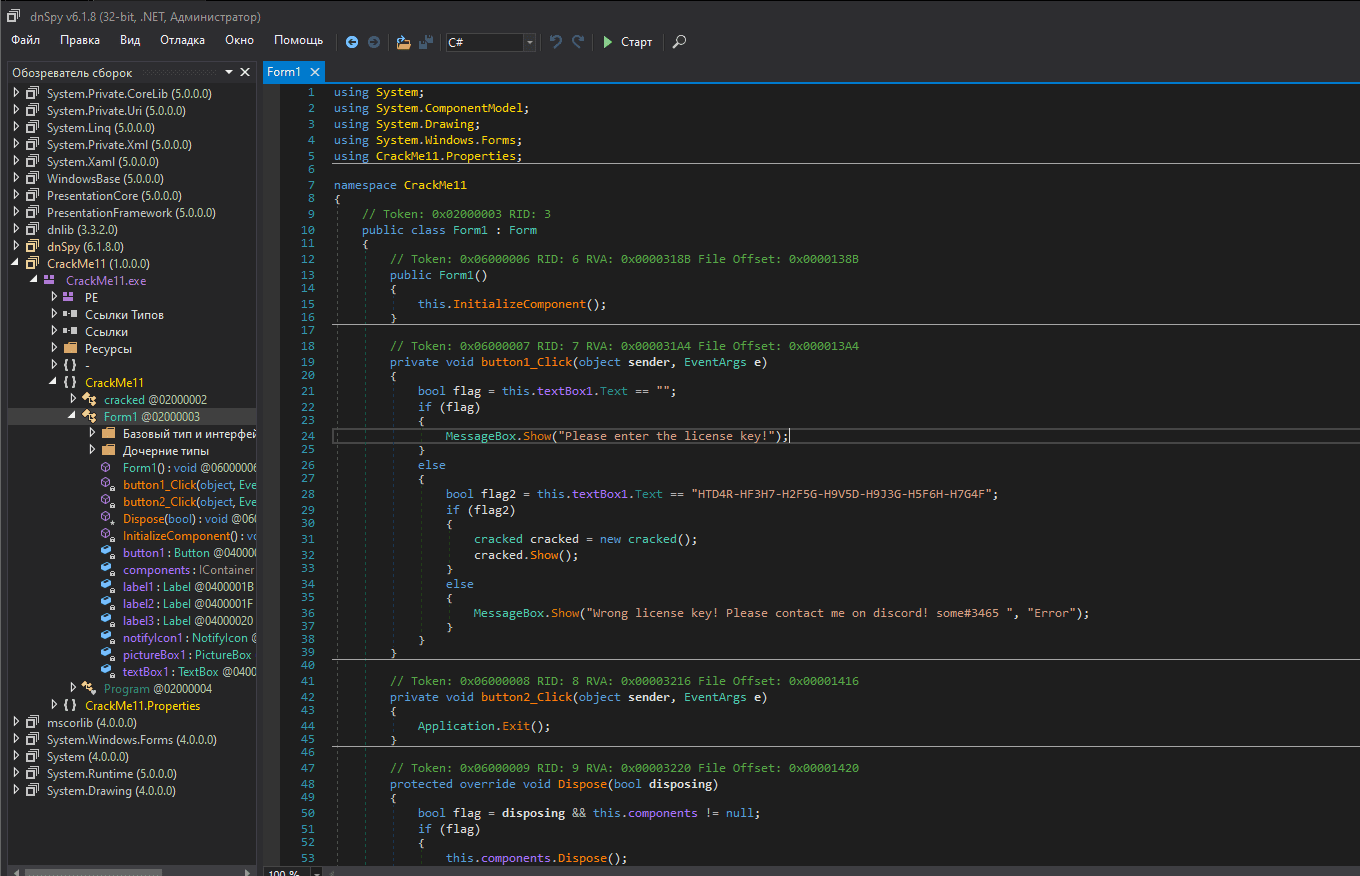The height and width of the screenshot is (876, 1360).
Task: Select button2_Click method in tree
Action: (189, 501)
